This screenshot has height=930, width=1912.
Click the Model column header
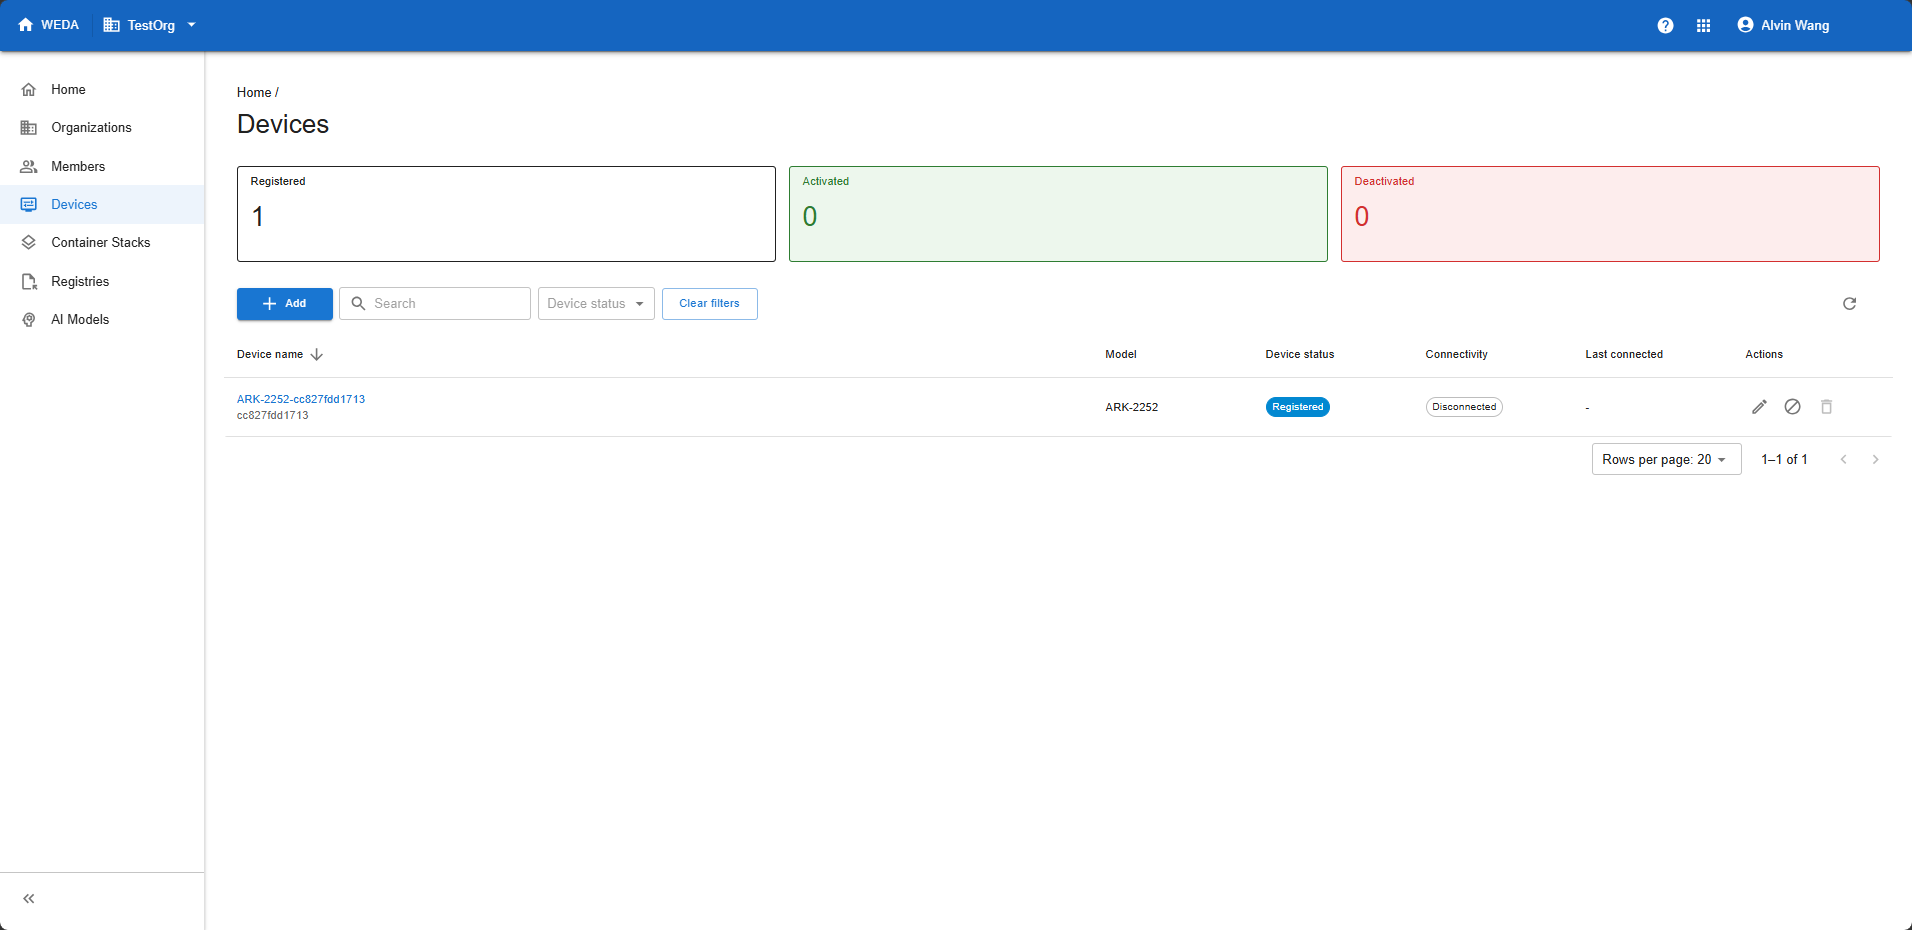point(1121,355)
